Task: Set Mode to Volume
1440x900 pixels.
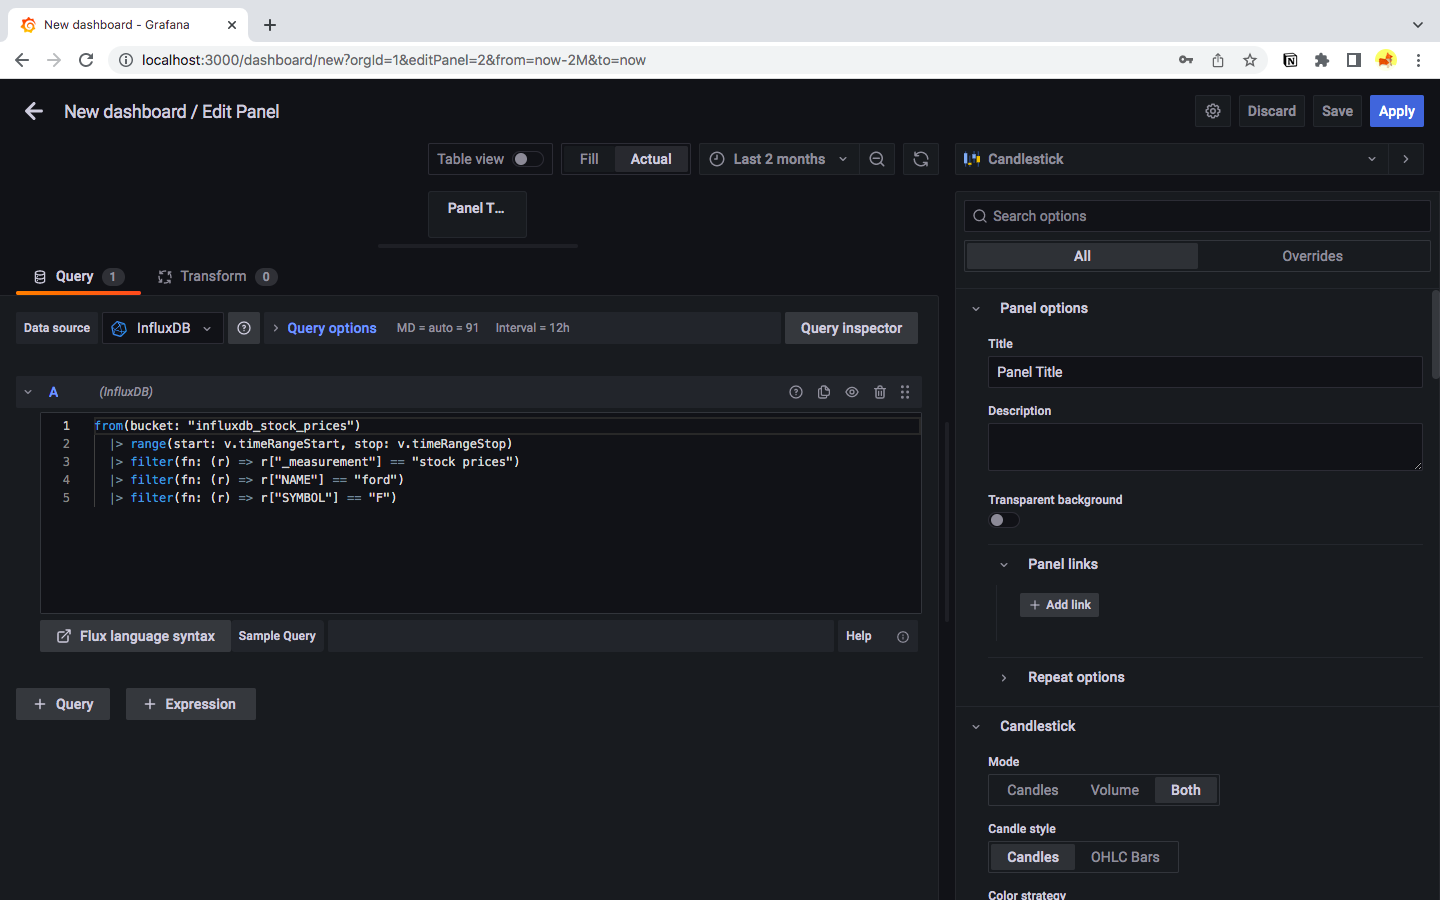Action: (x=1115, y=790)
